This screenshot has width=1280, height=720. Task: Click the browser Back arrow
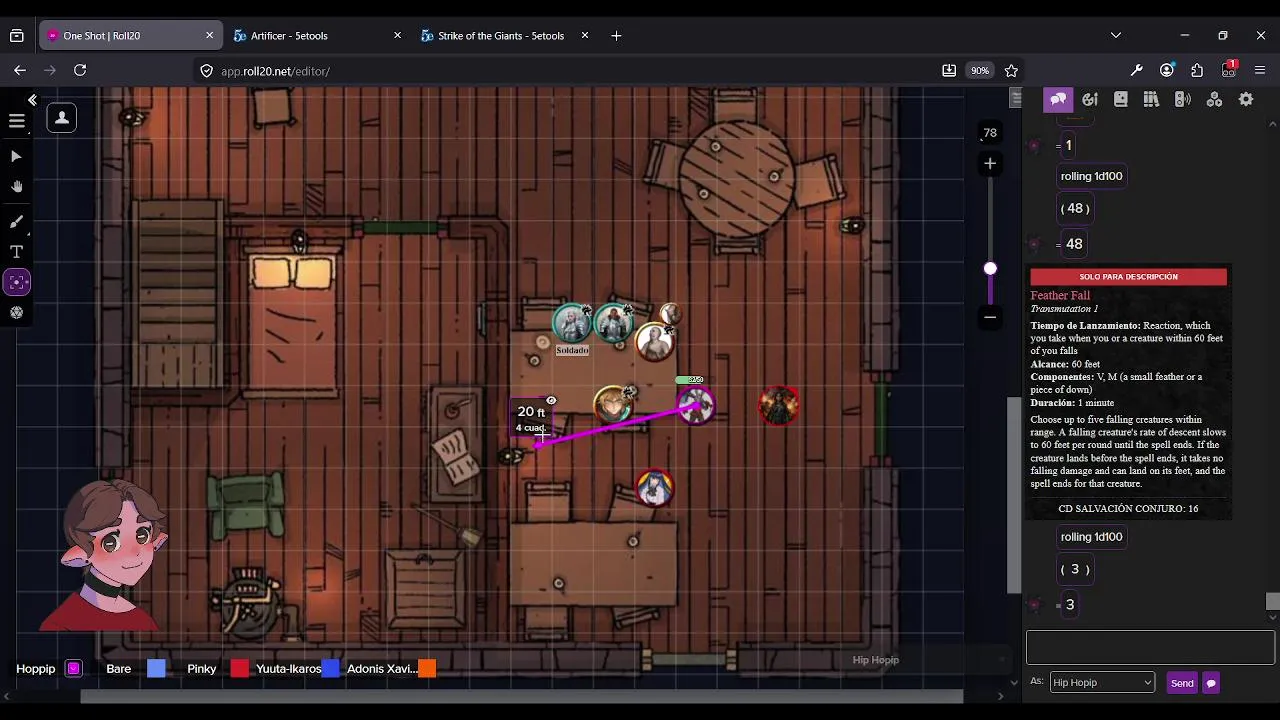[x=20, y=70]
